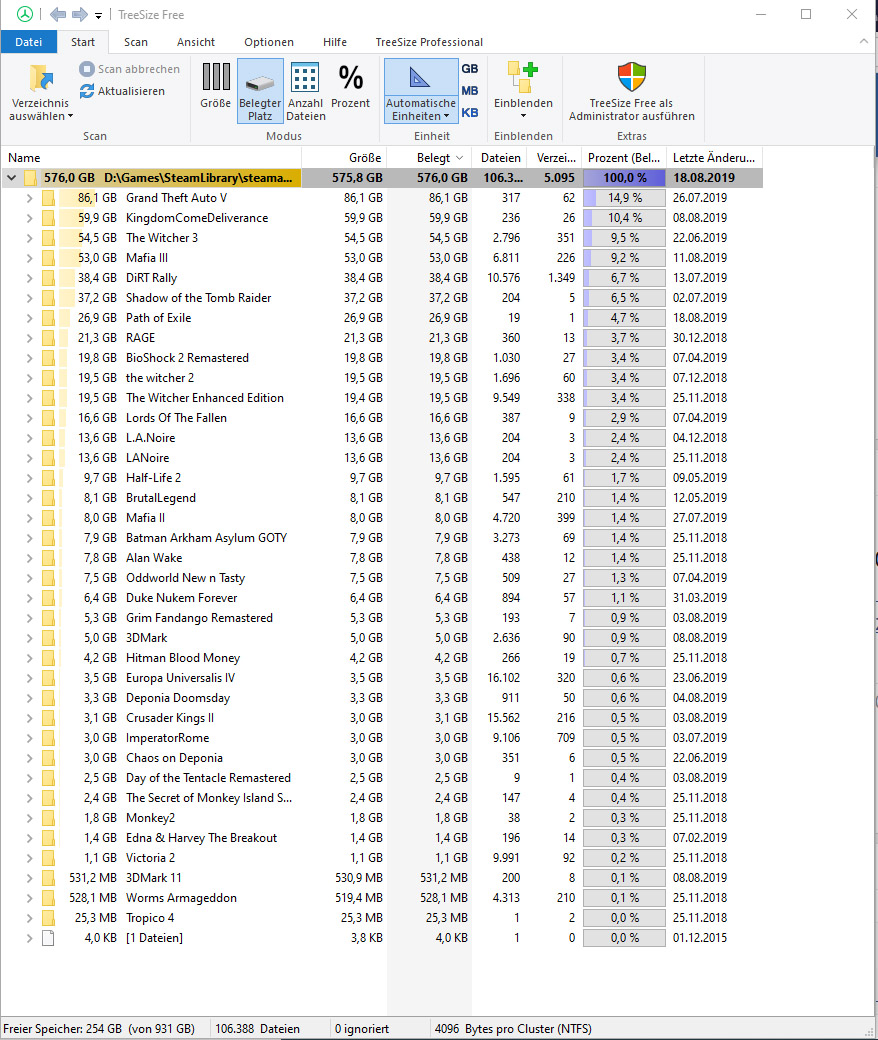
Task: Expand The Witcher 3 folder
Action: pyautogui.click(x=29, y=237)
